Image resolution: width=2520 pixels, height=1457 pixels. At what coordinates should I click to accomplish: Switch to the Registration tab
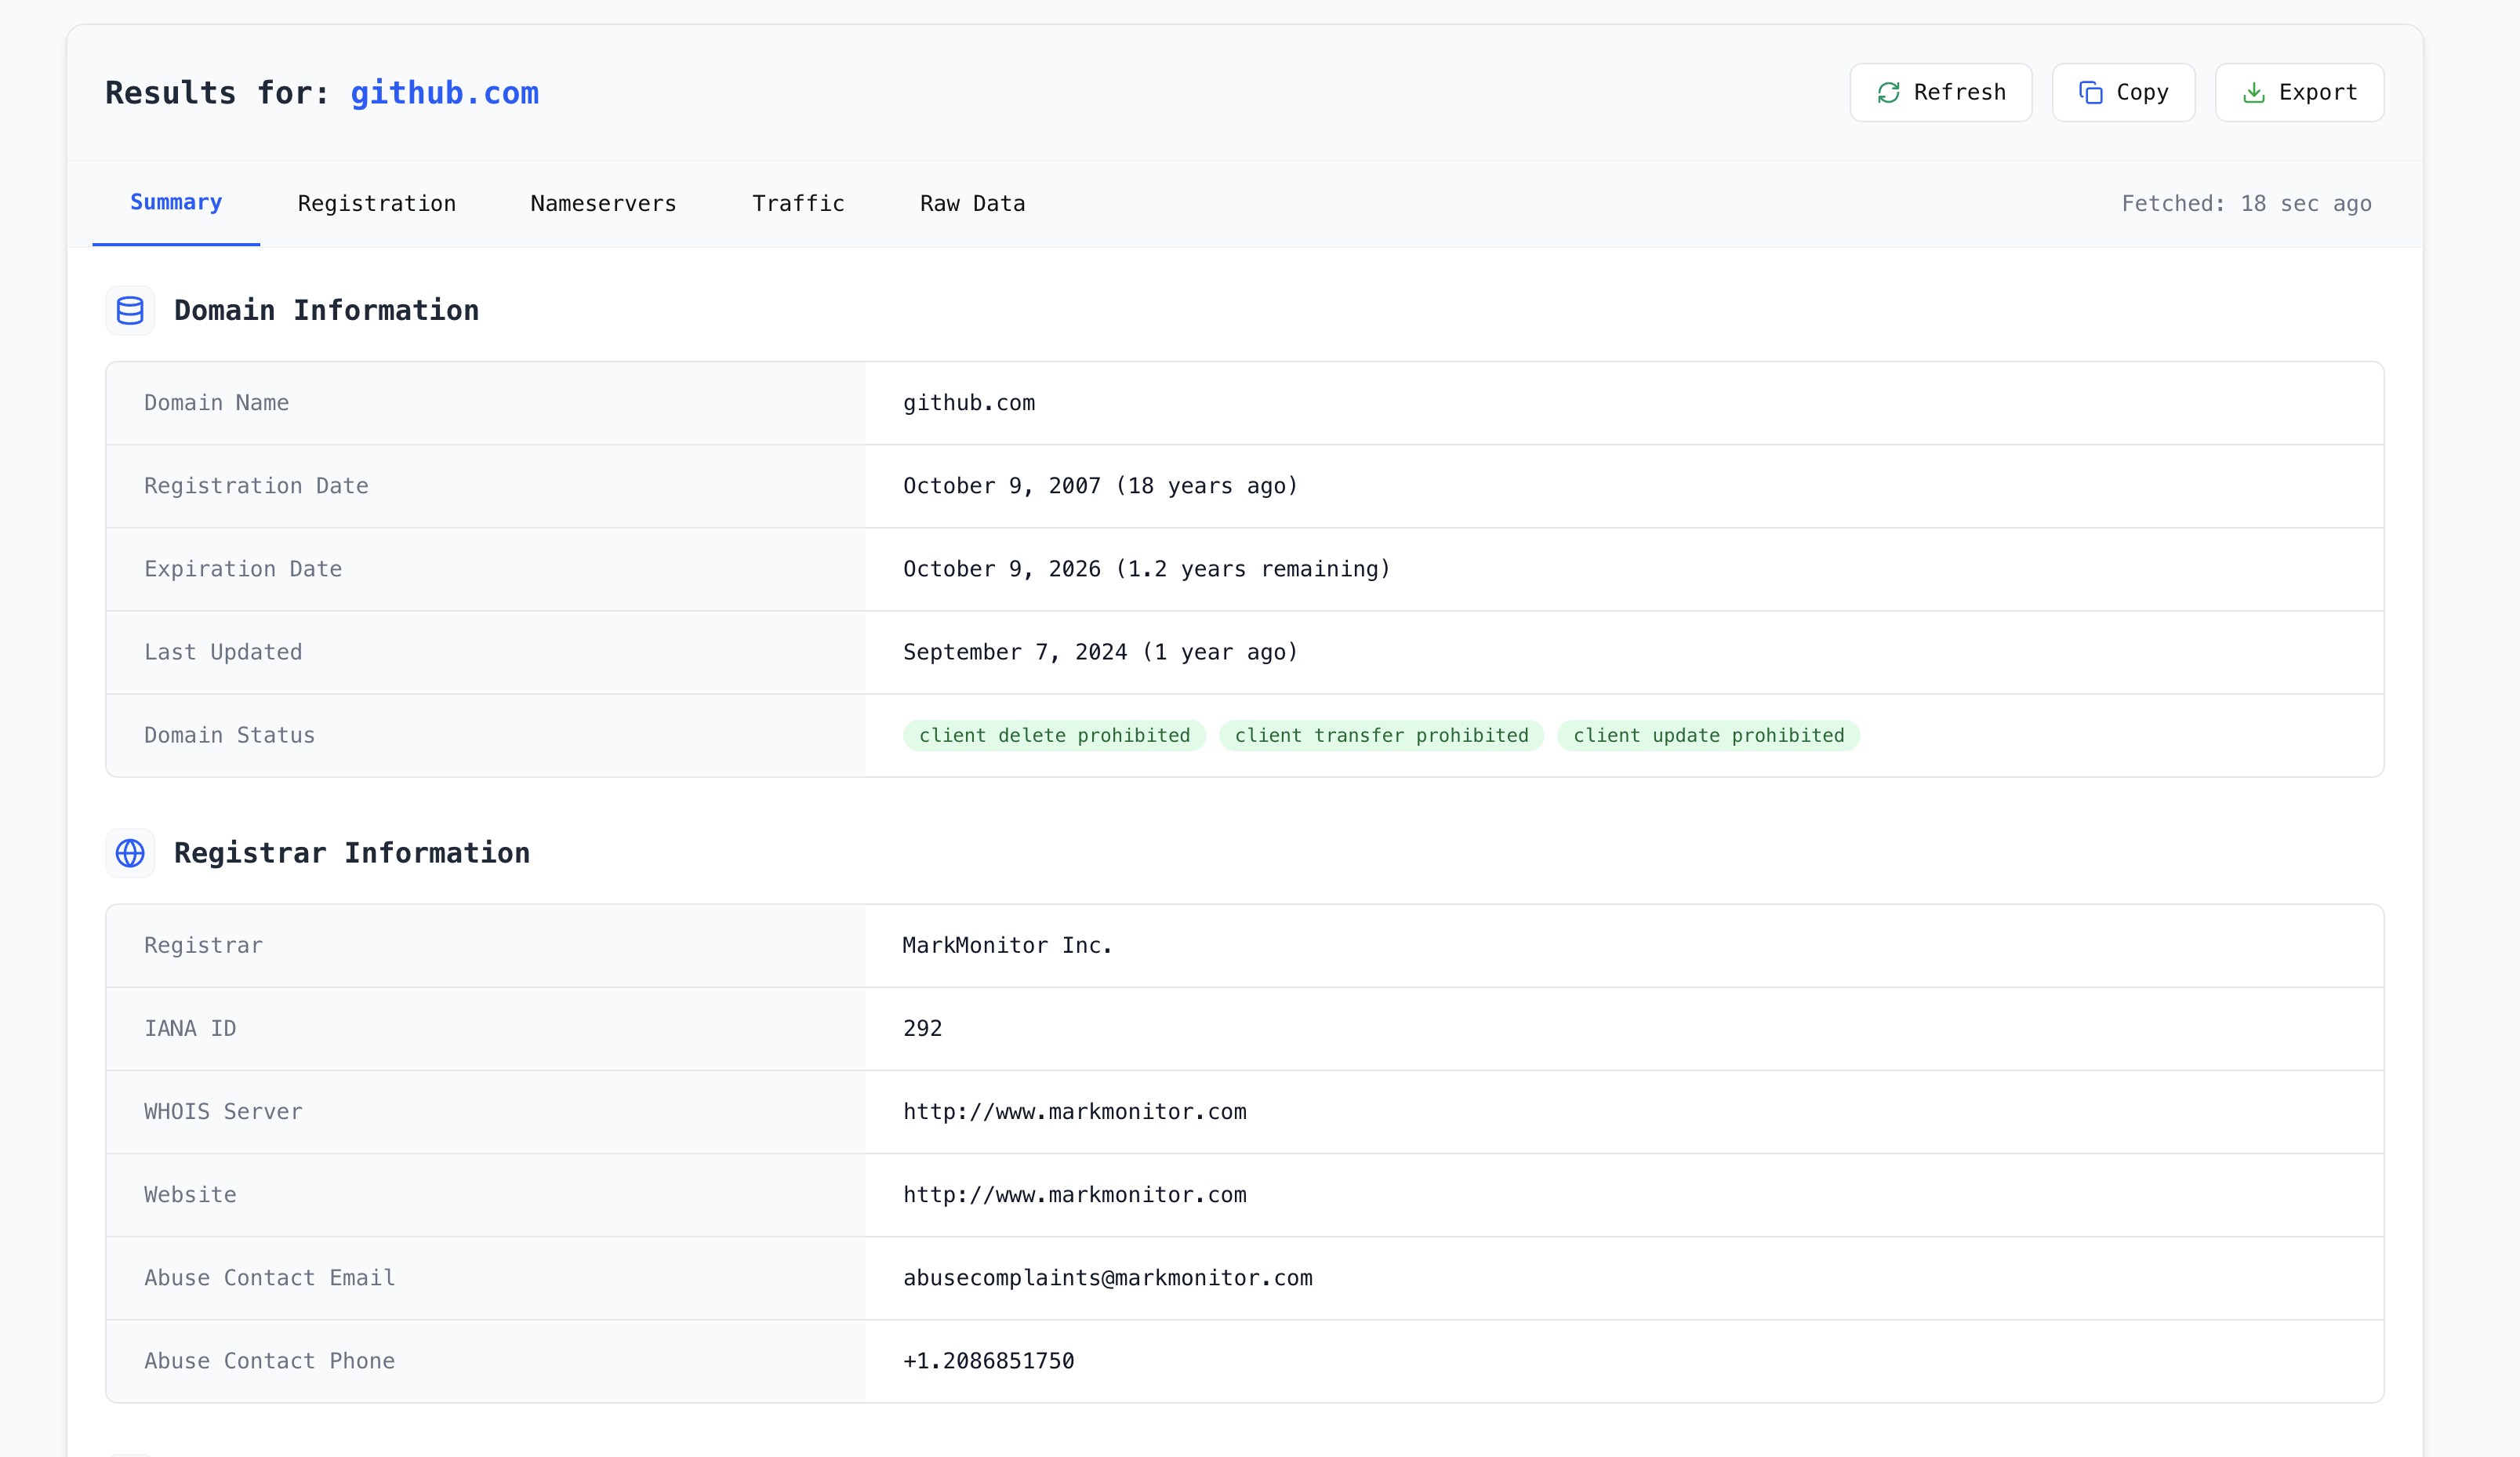376,204
